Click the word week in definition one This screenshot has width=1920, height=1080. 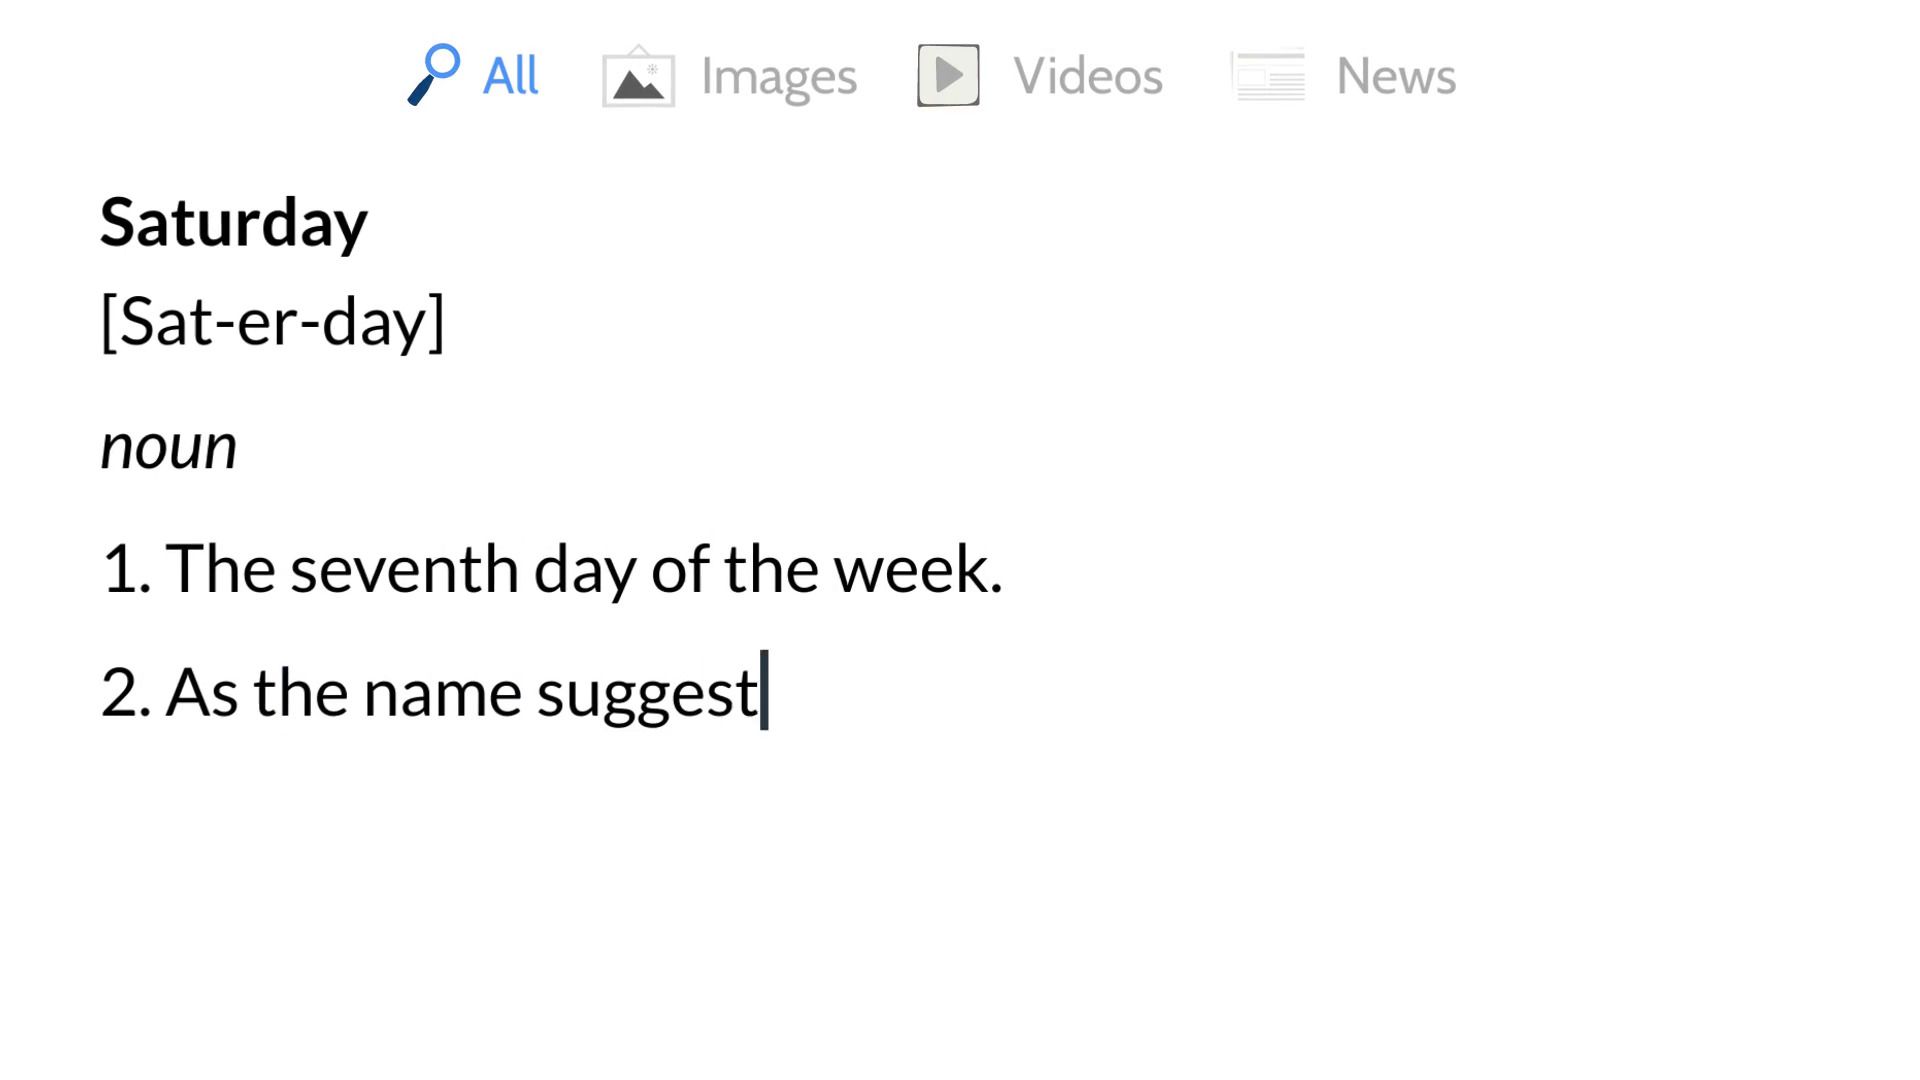point(908,569)
